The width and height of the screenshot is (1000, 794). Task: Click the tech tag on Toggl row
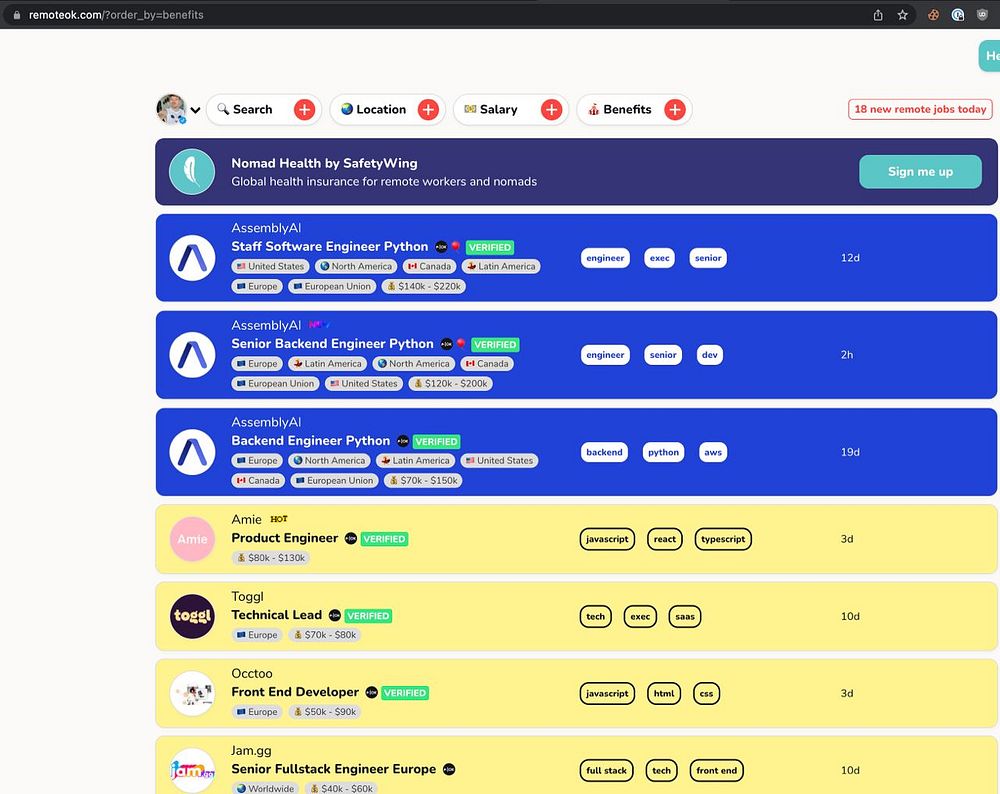point(596,617)
